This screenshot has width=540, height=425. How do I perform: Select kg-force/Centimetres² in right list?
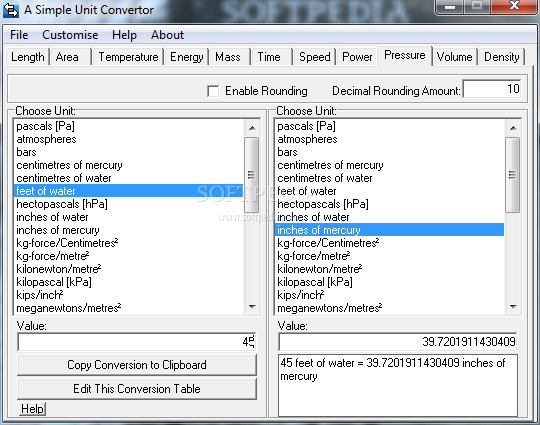pos(390,243)
